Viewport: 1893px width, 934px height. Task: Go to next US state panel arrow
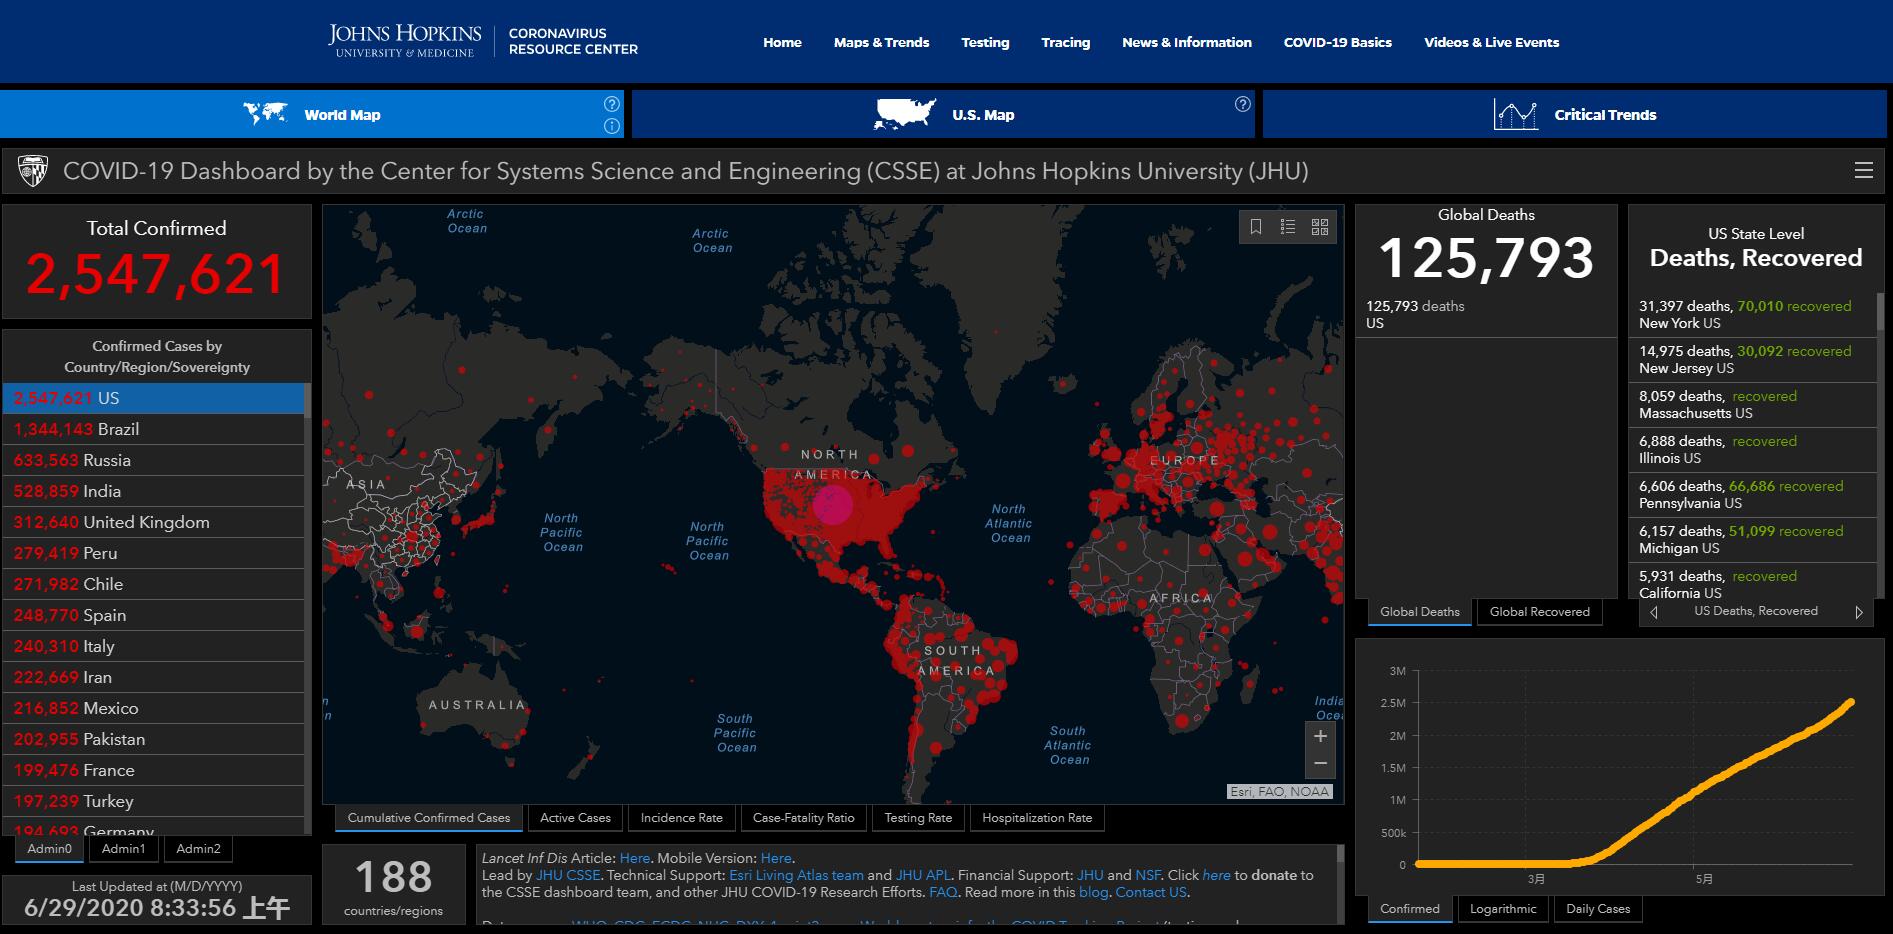tap(1858, 612)
